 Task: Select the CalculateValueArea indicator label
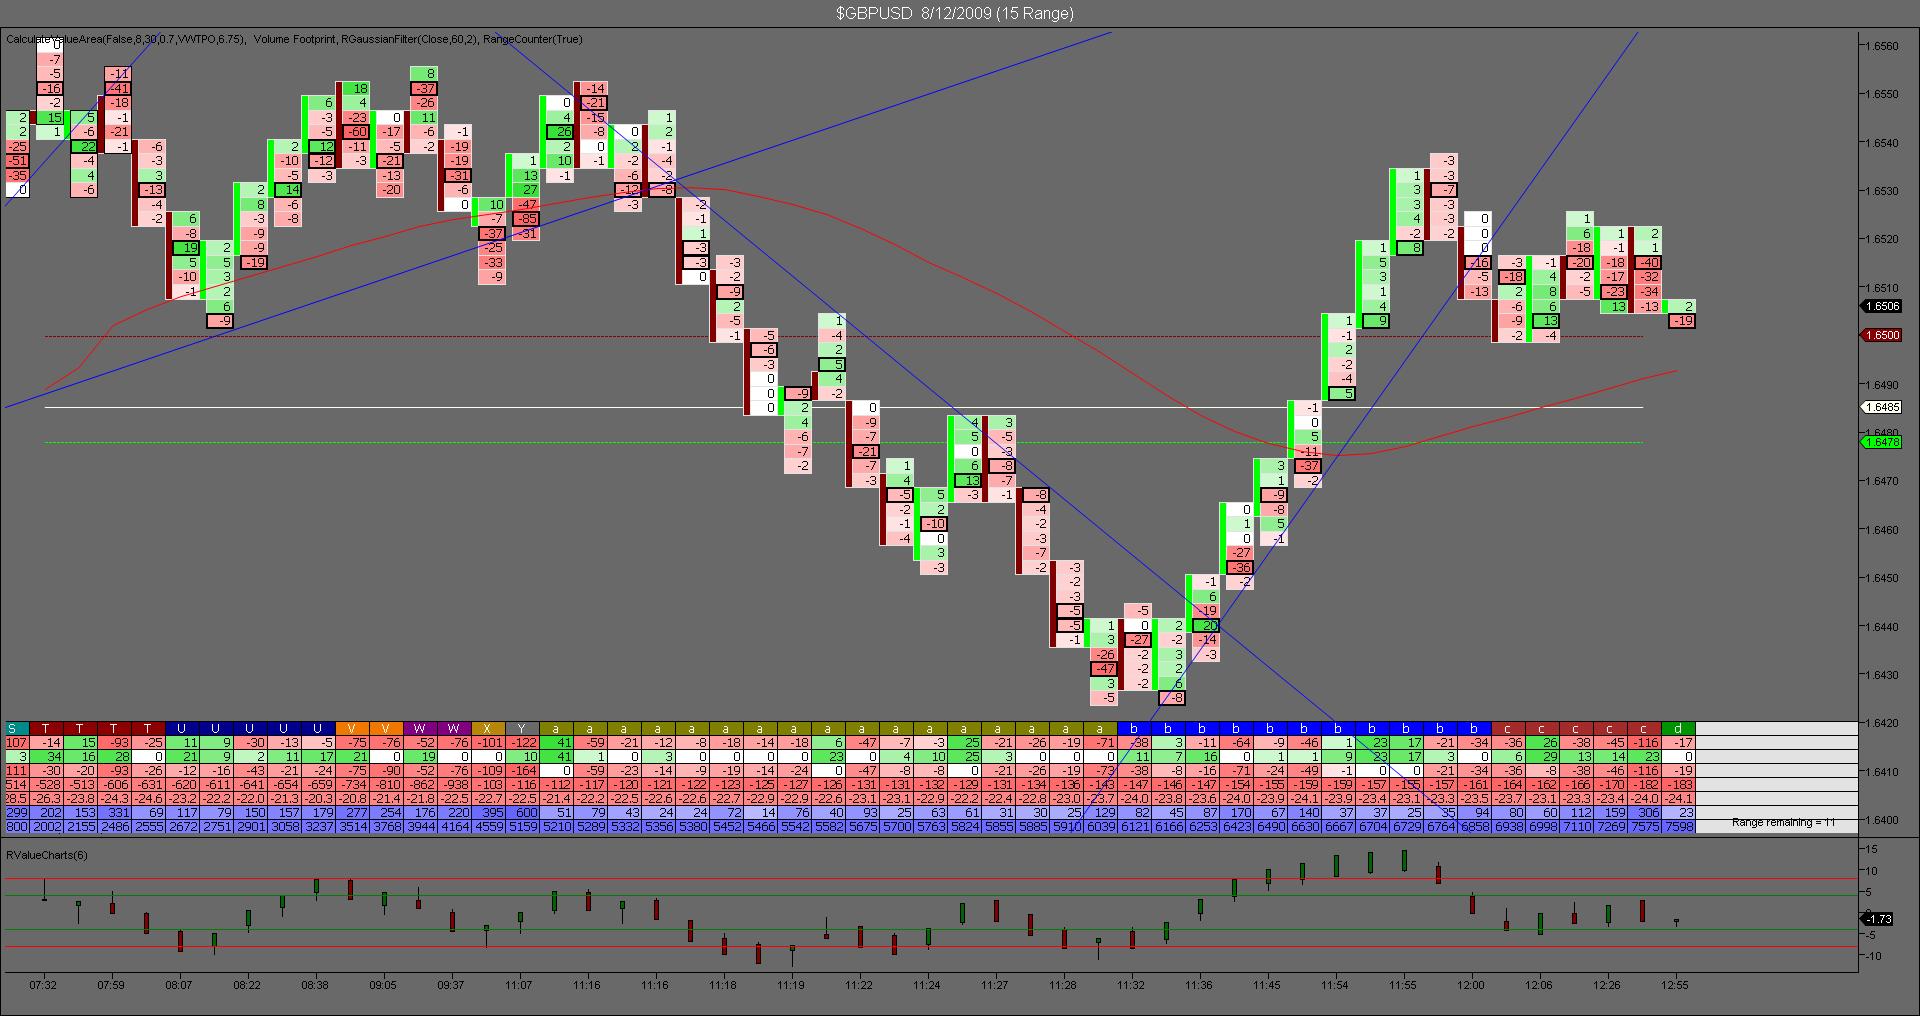pos(126,40)
